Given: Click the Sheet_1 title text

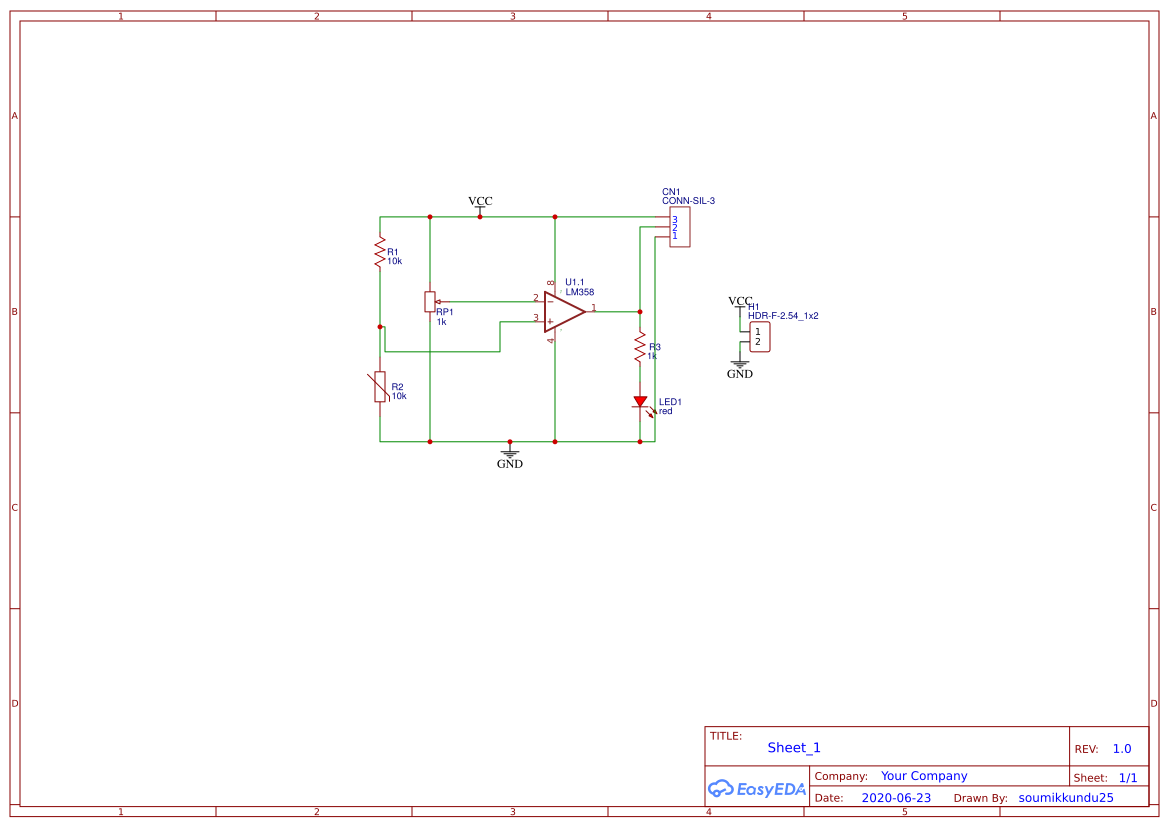Looking at the screenshot, I should click(793, 747).
